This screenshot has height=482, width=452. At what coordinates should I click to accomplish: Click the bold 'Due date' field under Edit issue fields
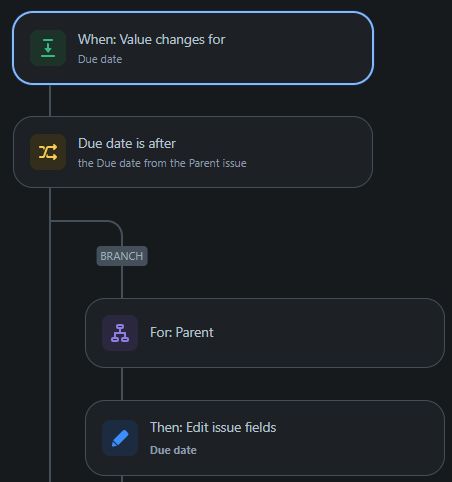click(173, 450)
